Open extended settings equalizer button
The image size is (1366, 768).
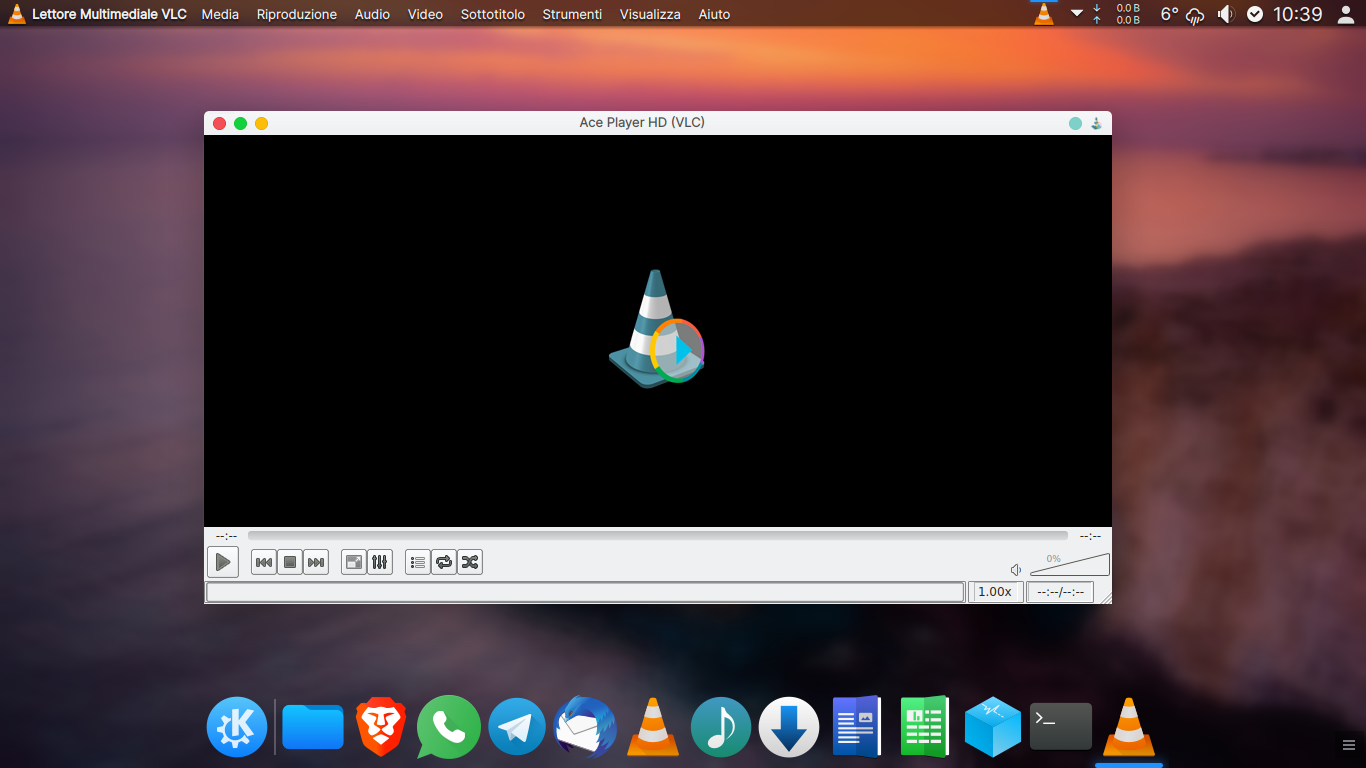tap(380, 562)
